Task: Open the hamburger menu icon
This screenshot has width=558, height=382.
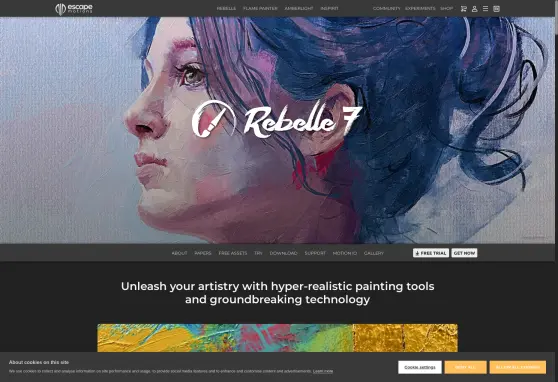Action: pyautogui.click(x=485, y=9)
